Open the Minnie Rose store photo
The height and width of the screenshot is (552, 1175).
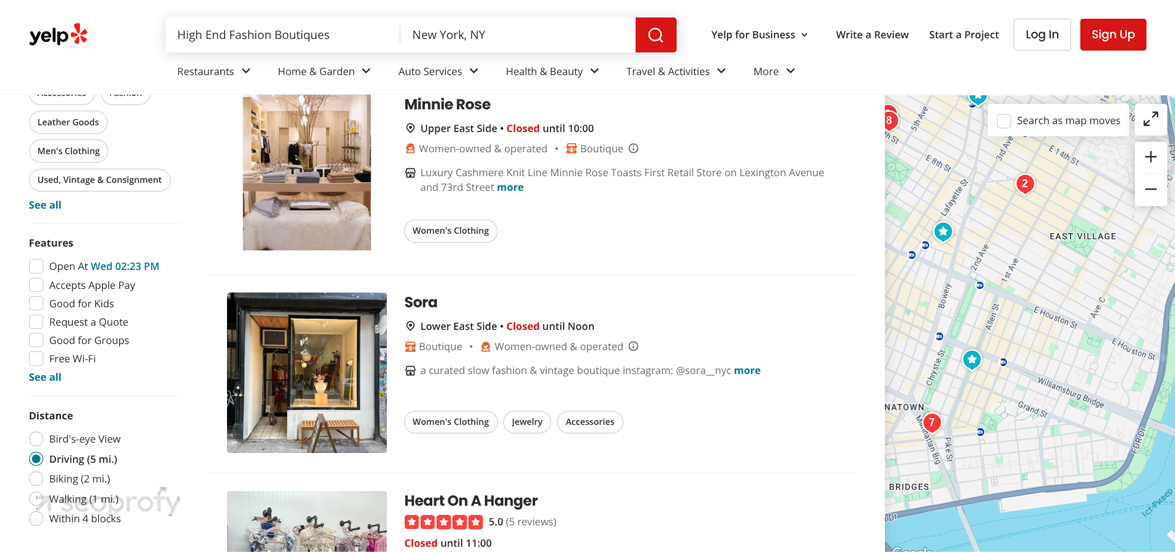coord(306,172)
